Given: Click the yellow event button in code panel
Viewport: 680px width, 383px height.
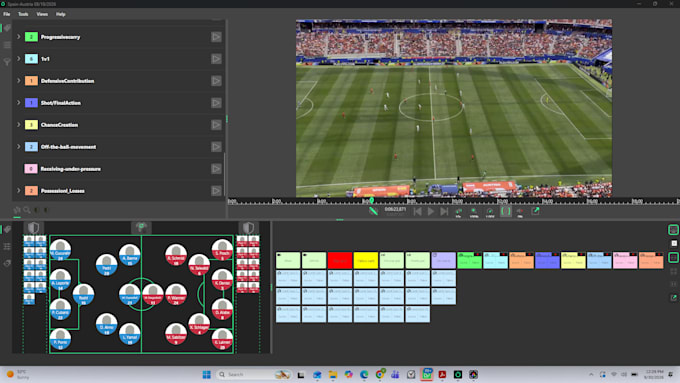Looking at the screenshot, I should (x=366, y=260).
